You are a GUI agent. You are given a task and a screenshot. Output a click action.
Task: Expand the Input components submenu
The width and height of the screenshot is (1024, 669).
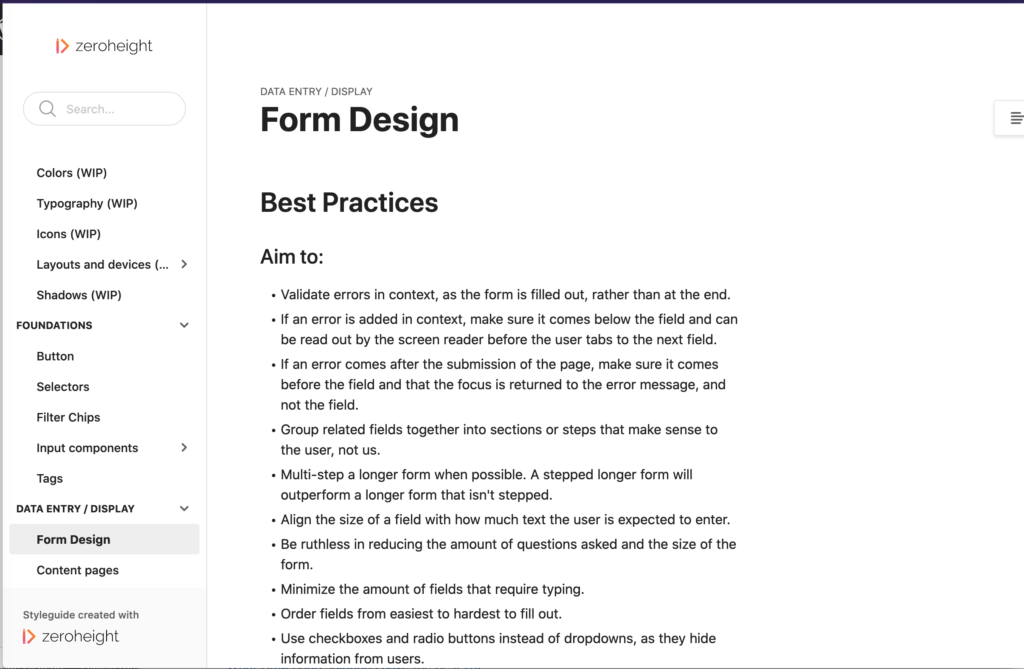coord(184,448)
